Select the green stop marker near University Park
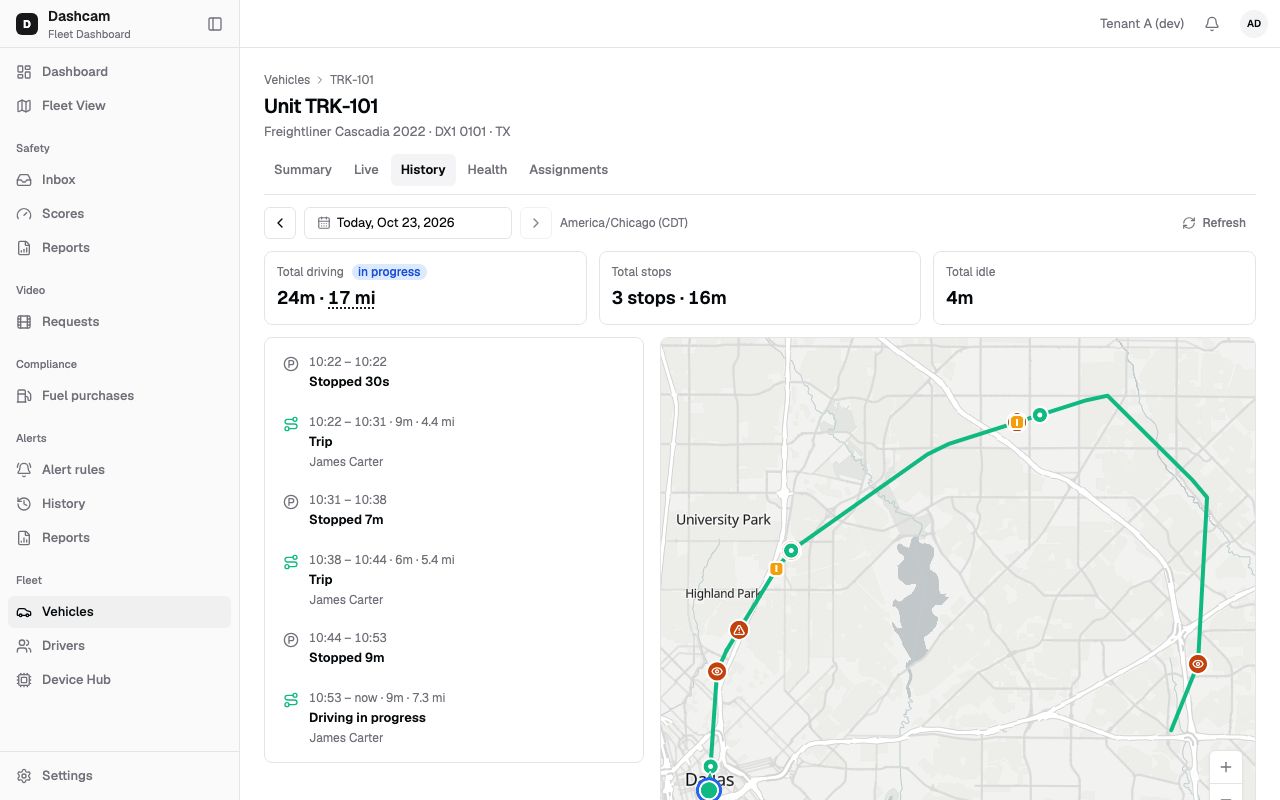Image resolution: width=1280 pixels, height=800 pixels. click(791, 550)
